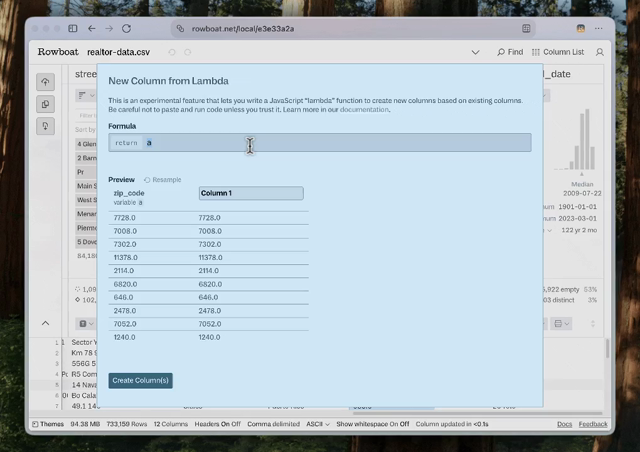Click the 12 Columns status entry
The image size is (640, 452).
(171, 424)
